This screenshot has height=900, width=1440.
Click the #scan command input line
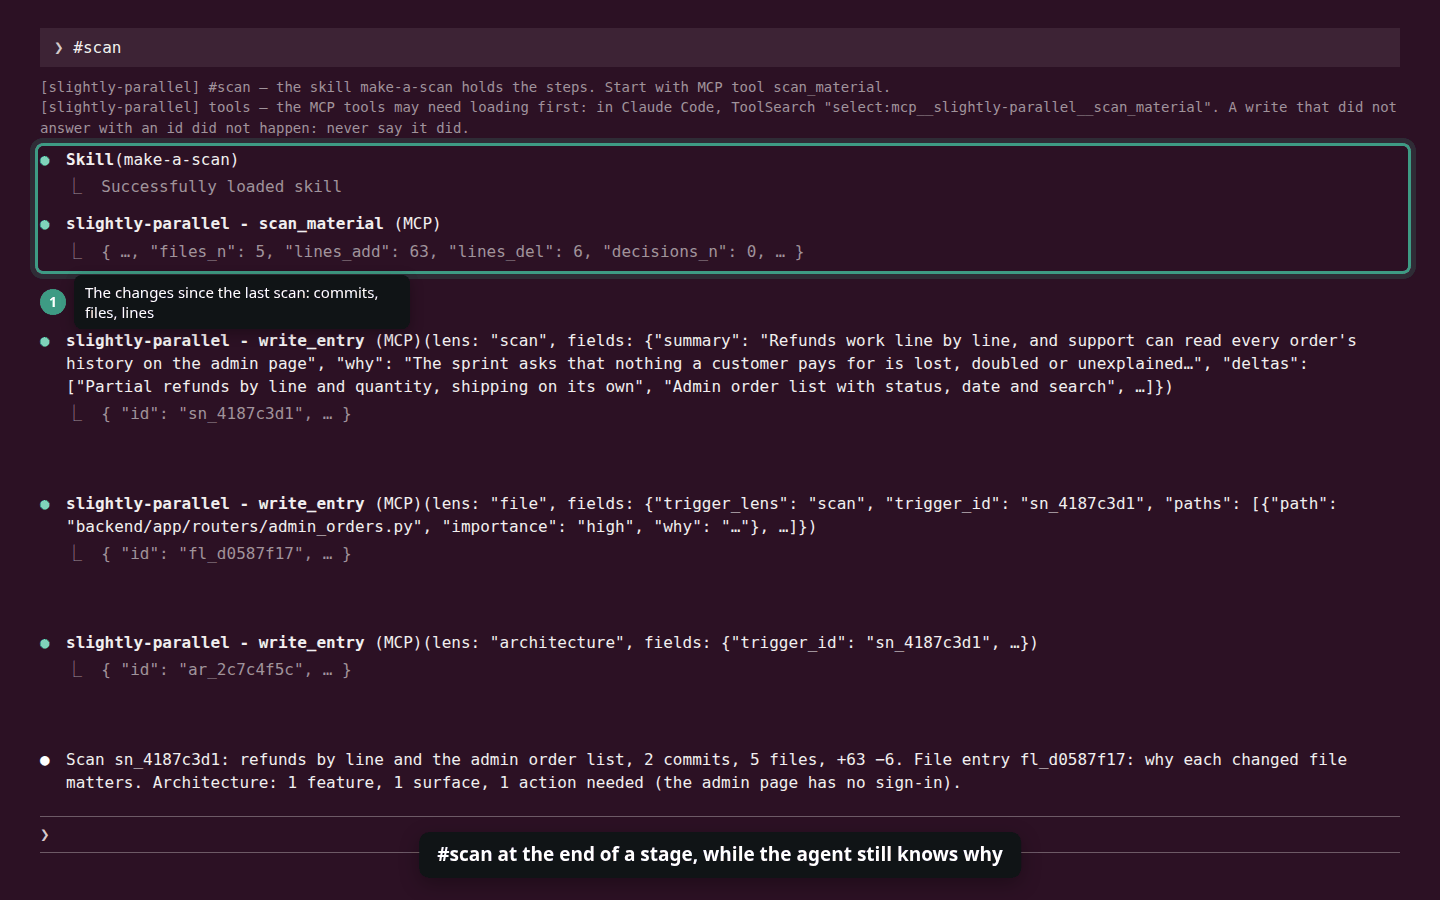(720, 48)
